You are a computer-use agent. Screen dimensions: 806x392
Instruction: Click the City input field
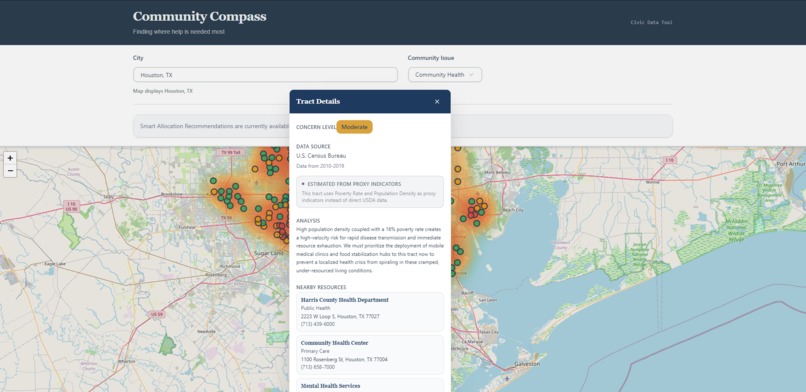tap(265, 74)
